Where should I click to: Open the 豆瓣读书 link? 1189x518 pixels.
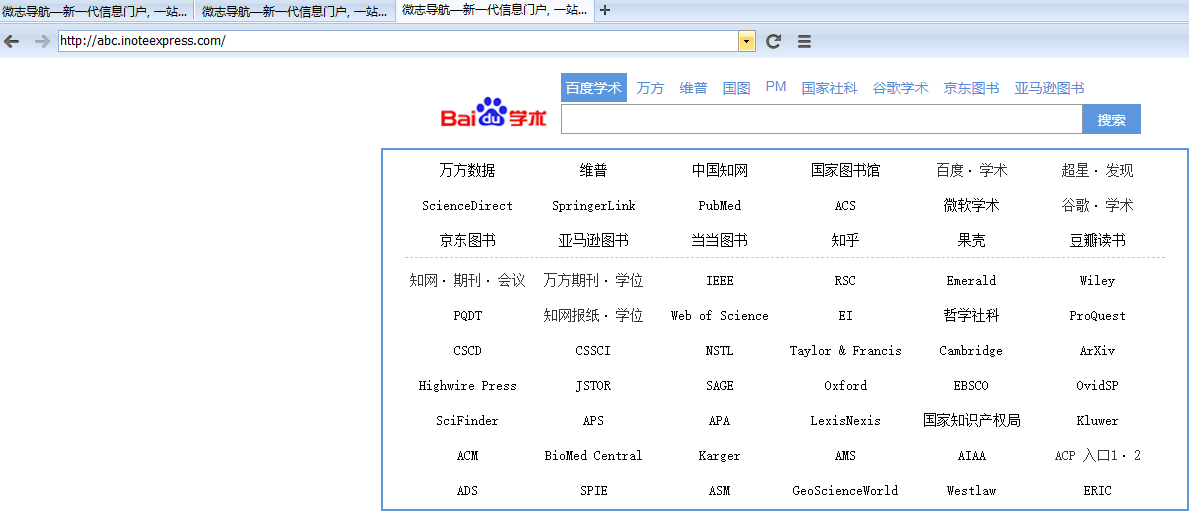pyautogui.click(x=1097, y=240)
